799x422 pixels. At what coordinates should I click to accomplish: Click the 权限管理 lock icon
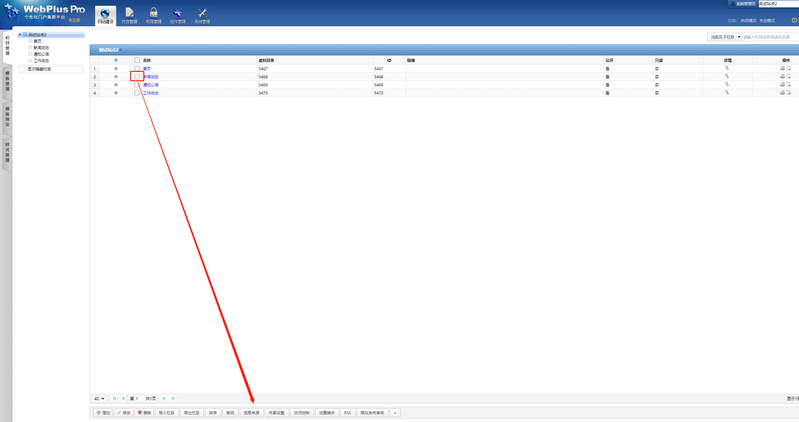click(x=154, y=14)
